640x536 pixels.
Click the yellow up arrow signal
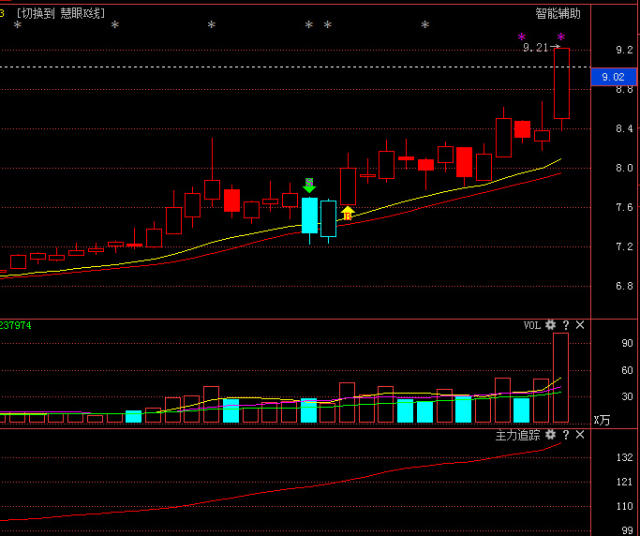347,213
